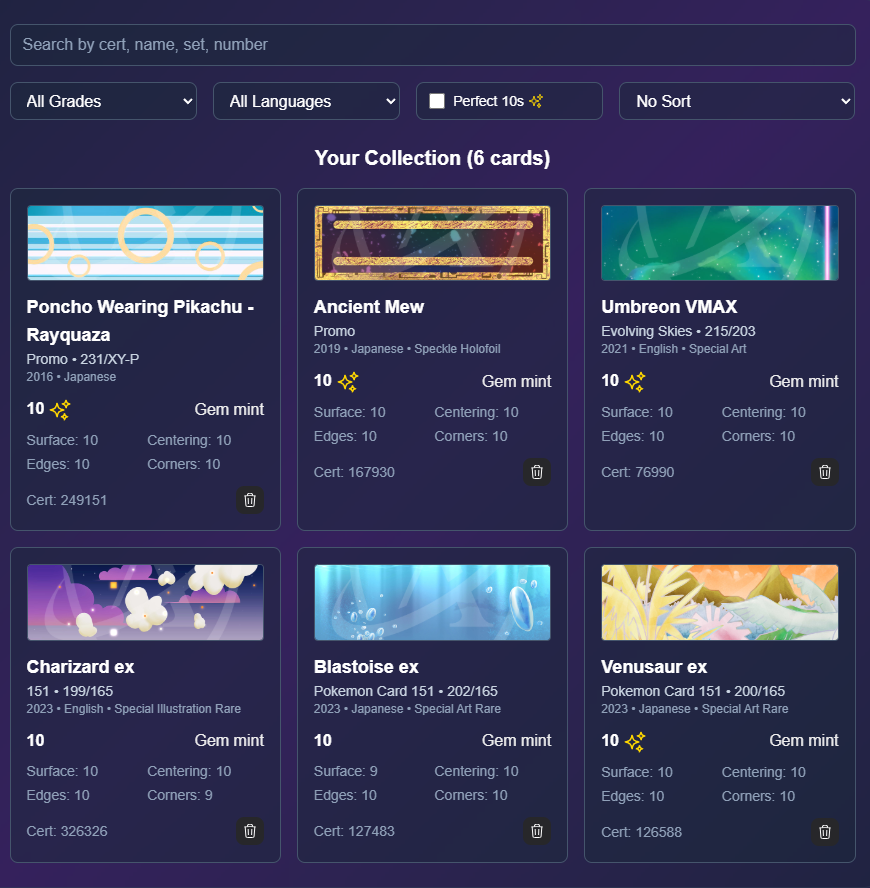The image size is (870, 888).
Task: Click 2023 • English • Special Illustration Rare
Action: (x=134, y=709)
